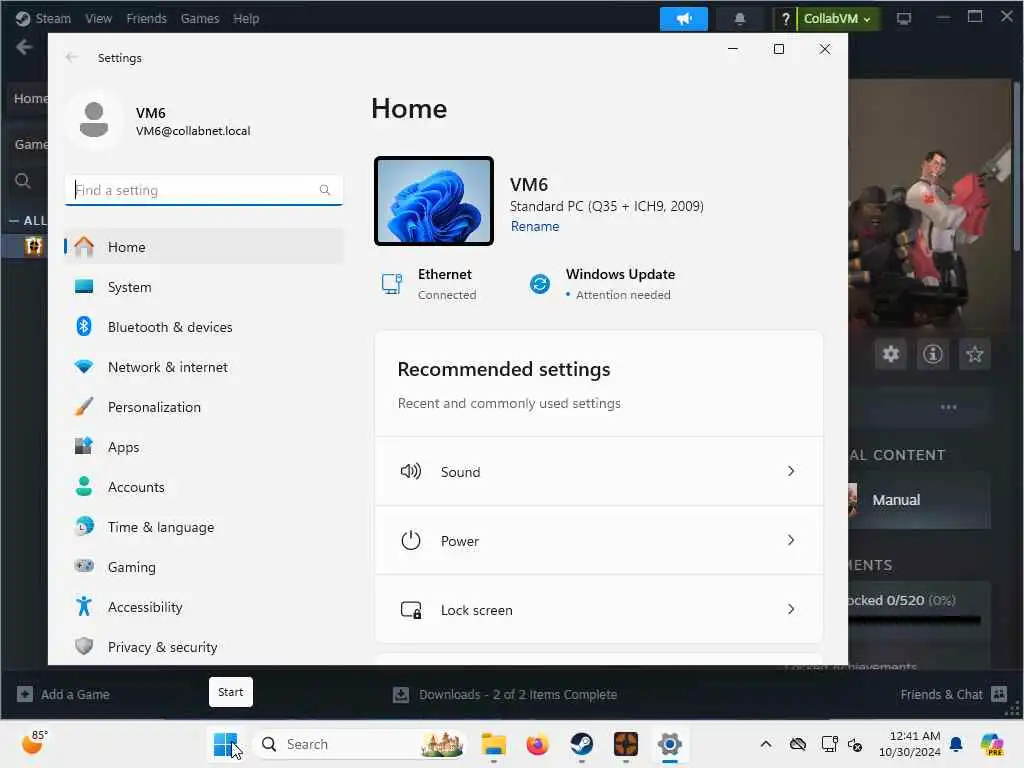Click the taskbar Search box

tap(360, 744)
